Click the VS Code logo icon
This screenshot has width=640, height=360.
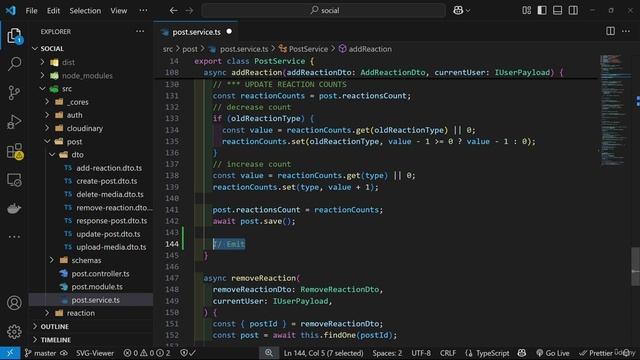click(11, 10)
